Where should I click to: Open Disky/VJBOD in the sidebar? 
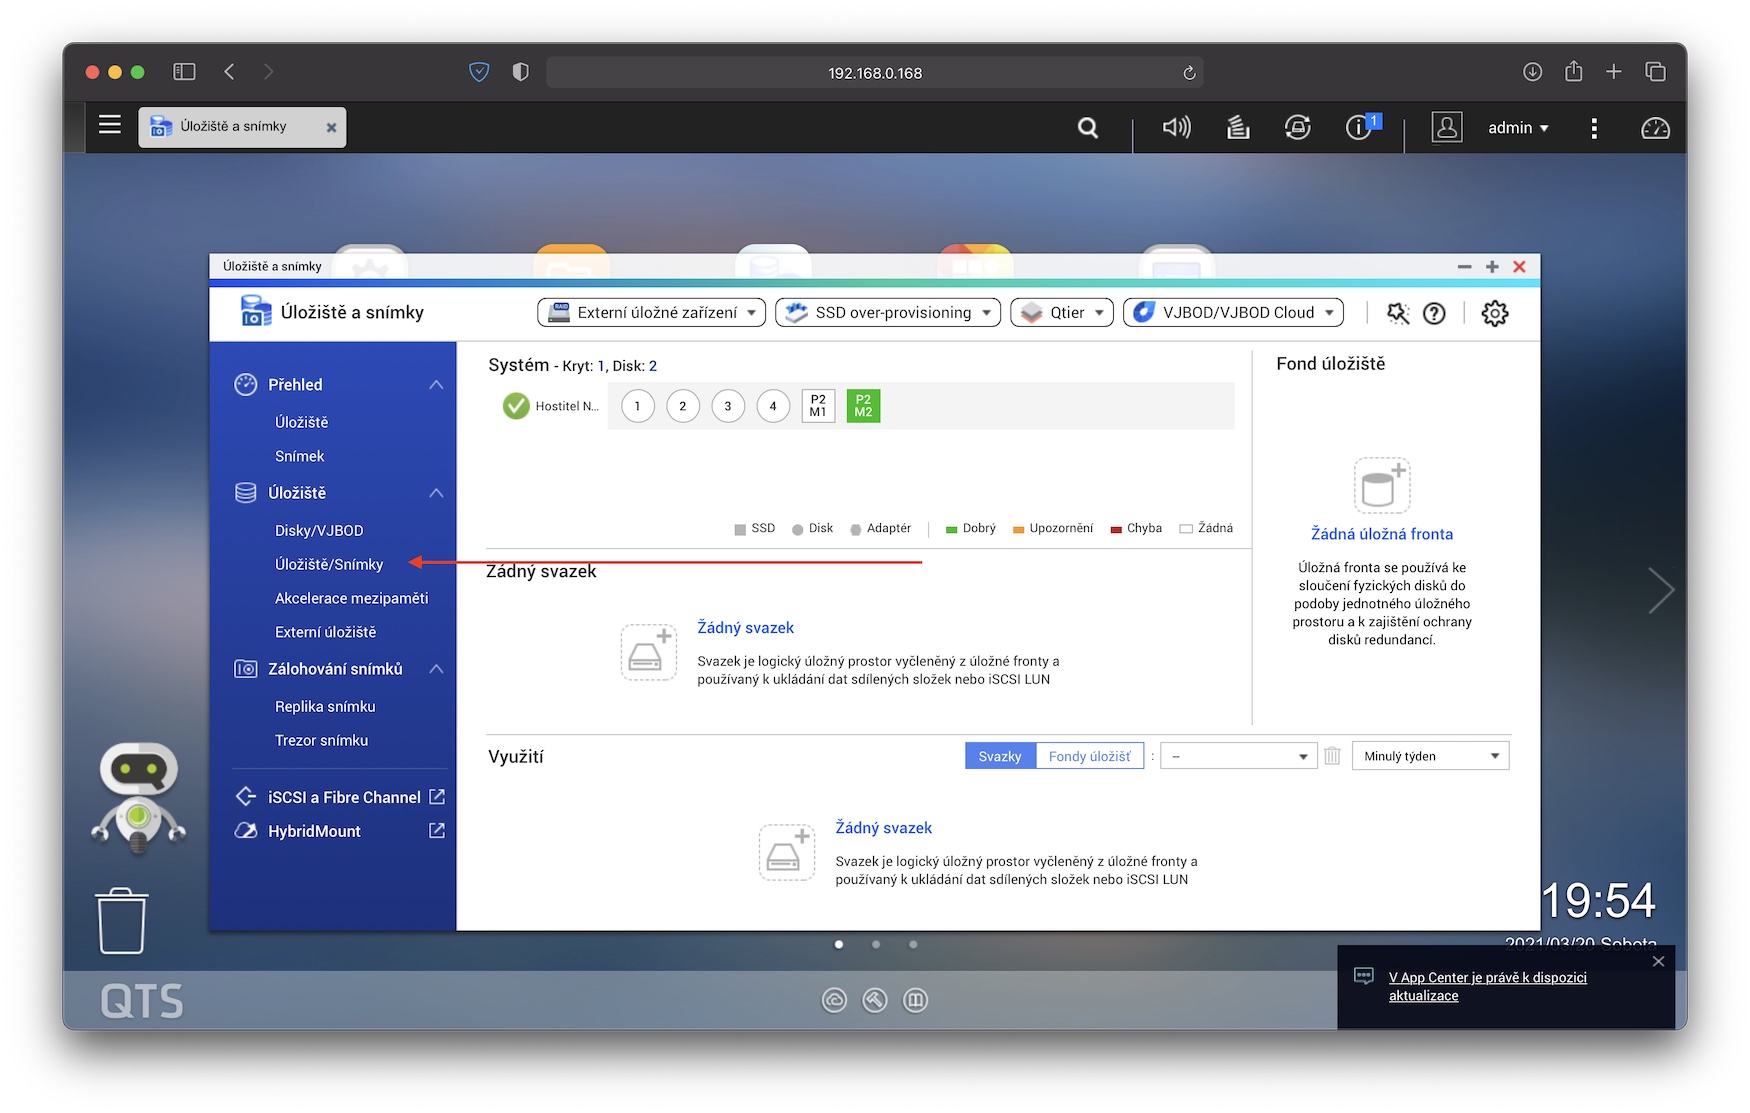coord(319,530)
